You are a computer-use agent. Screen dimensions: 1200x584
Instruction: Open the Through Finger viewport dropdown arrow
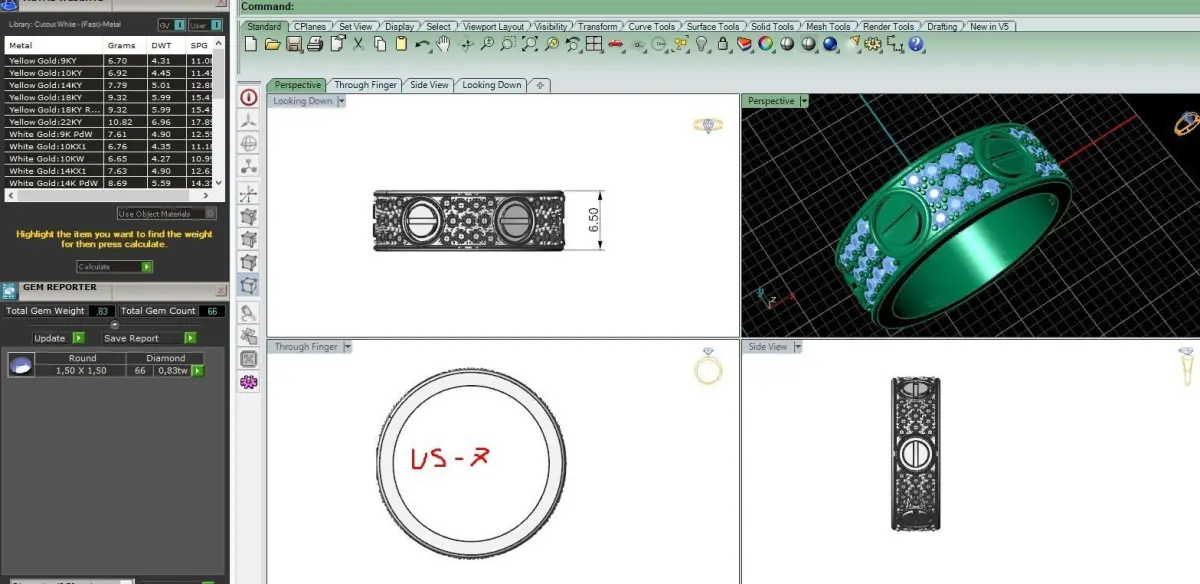point(347,346)
